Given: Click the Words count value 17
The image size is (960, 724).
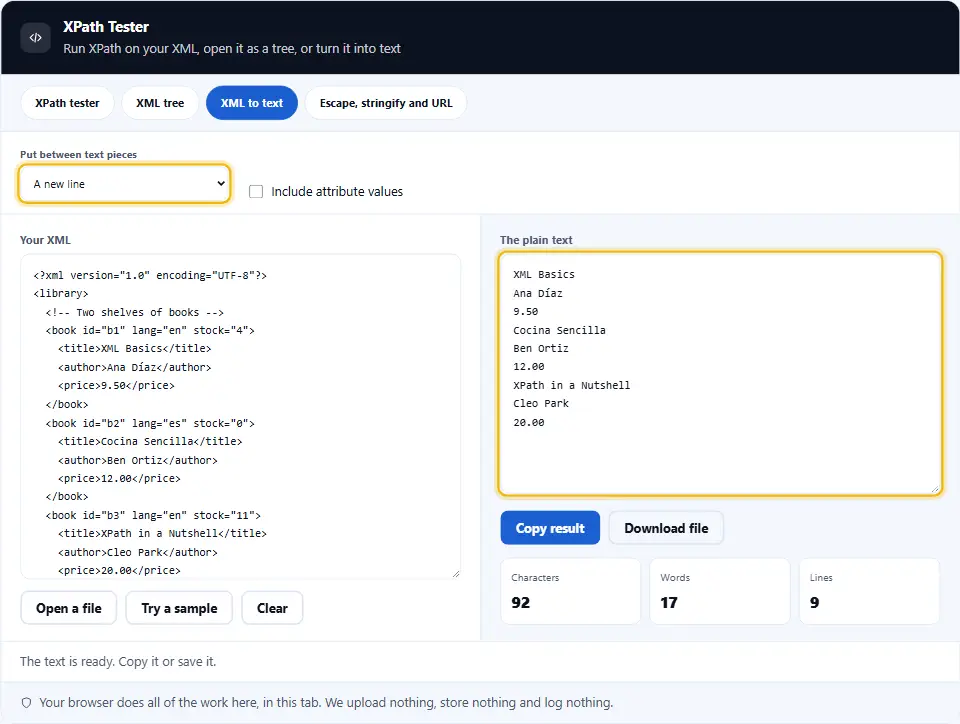Looking at the screenshot, I should (669, 603).
